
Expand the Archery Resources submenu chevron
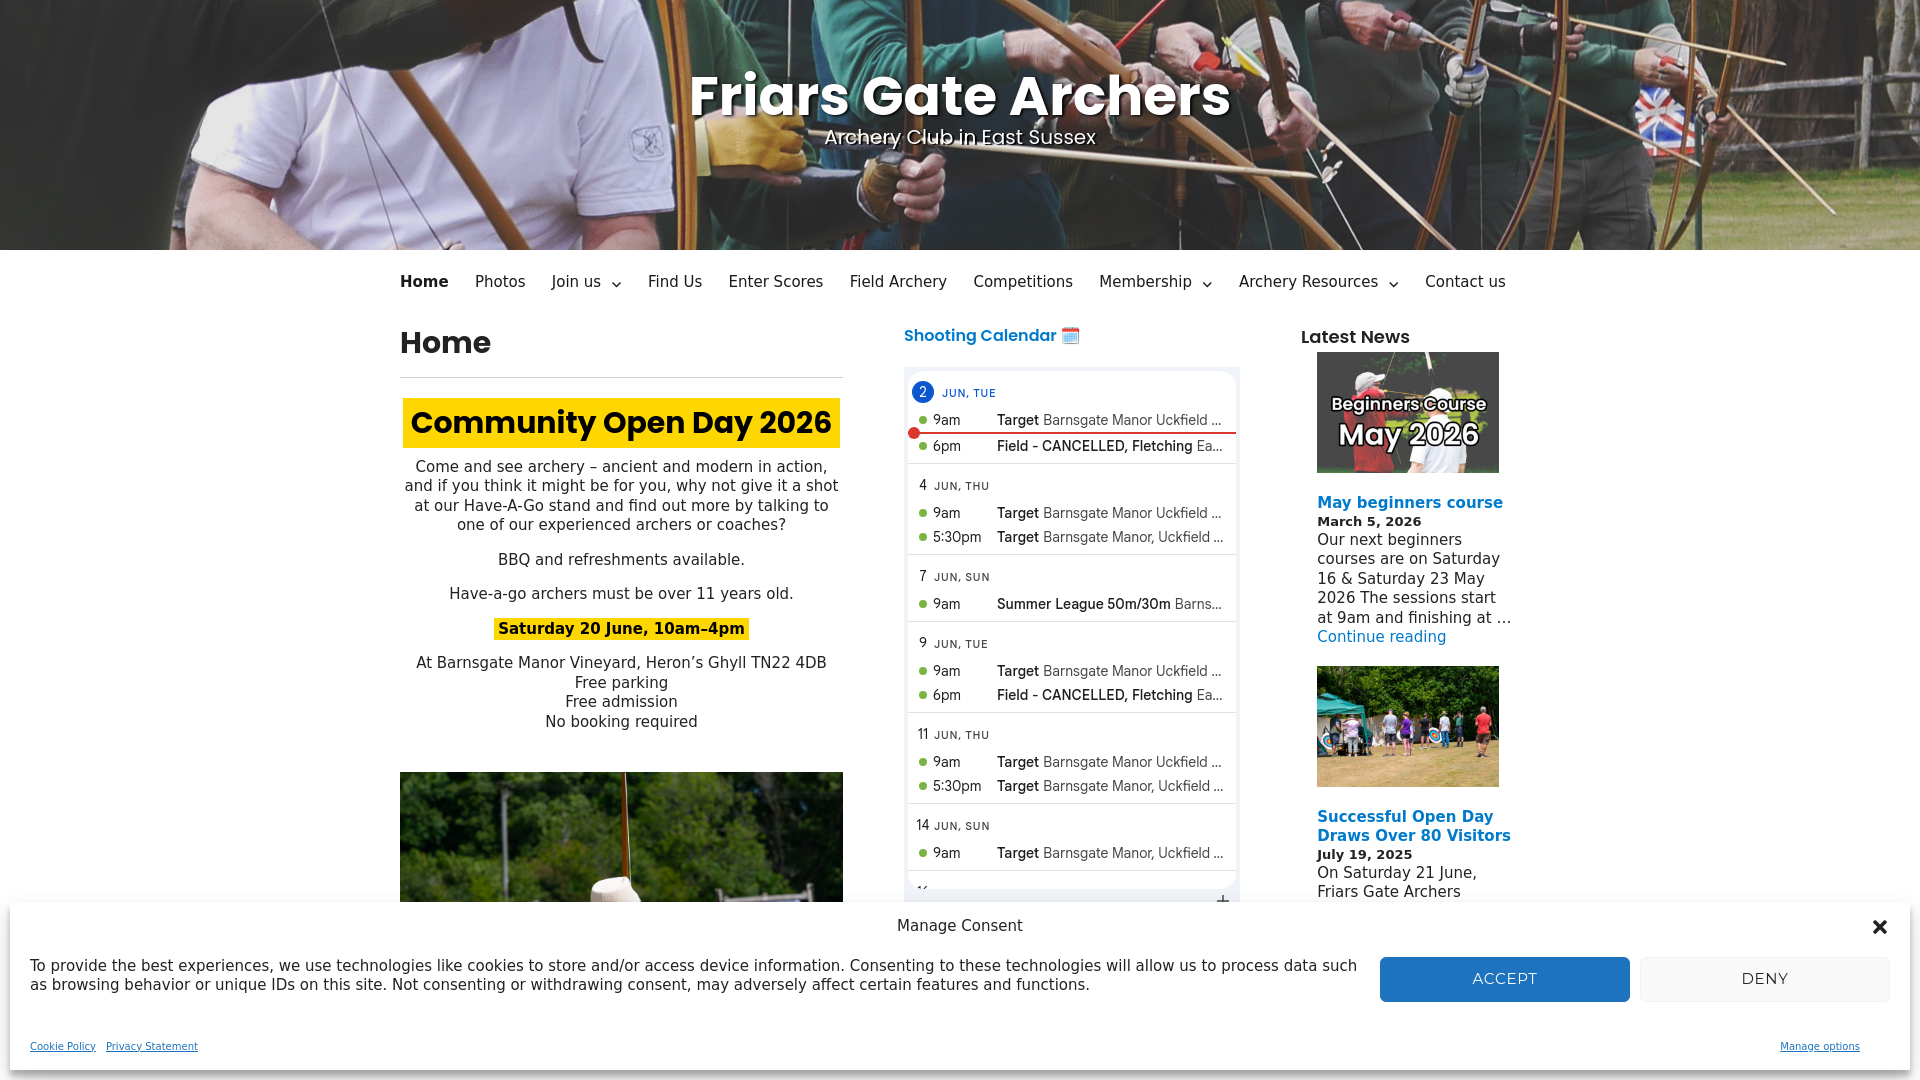tap(1393, 284)
